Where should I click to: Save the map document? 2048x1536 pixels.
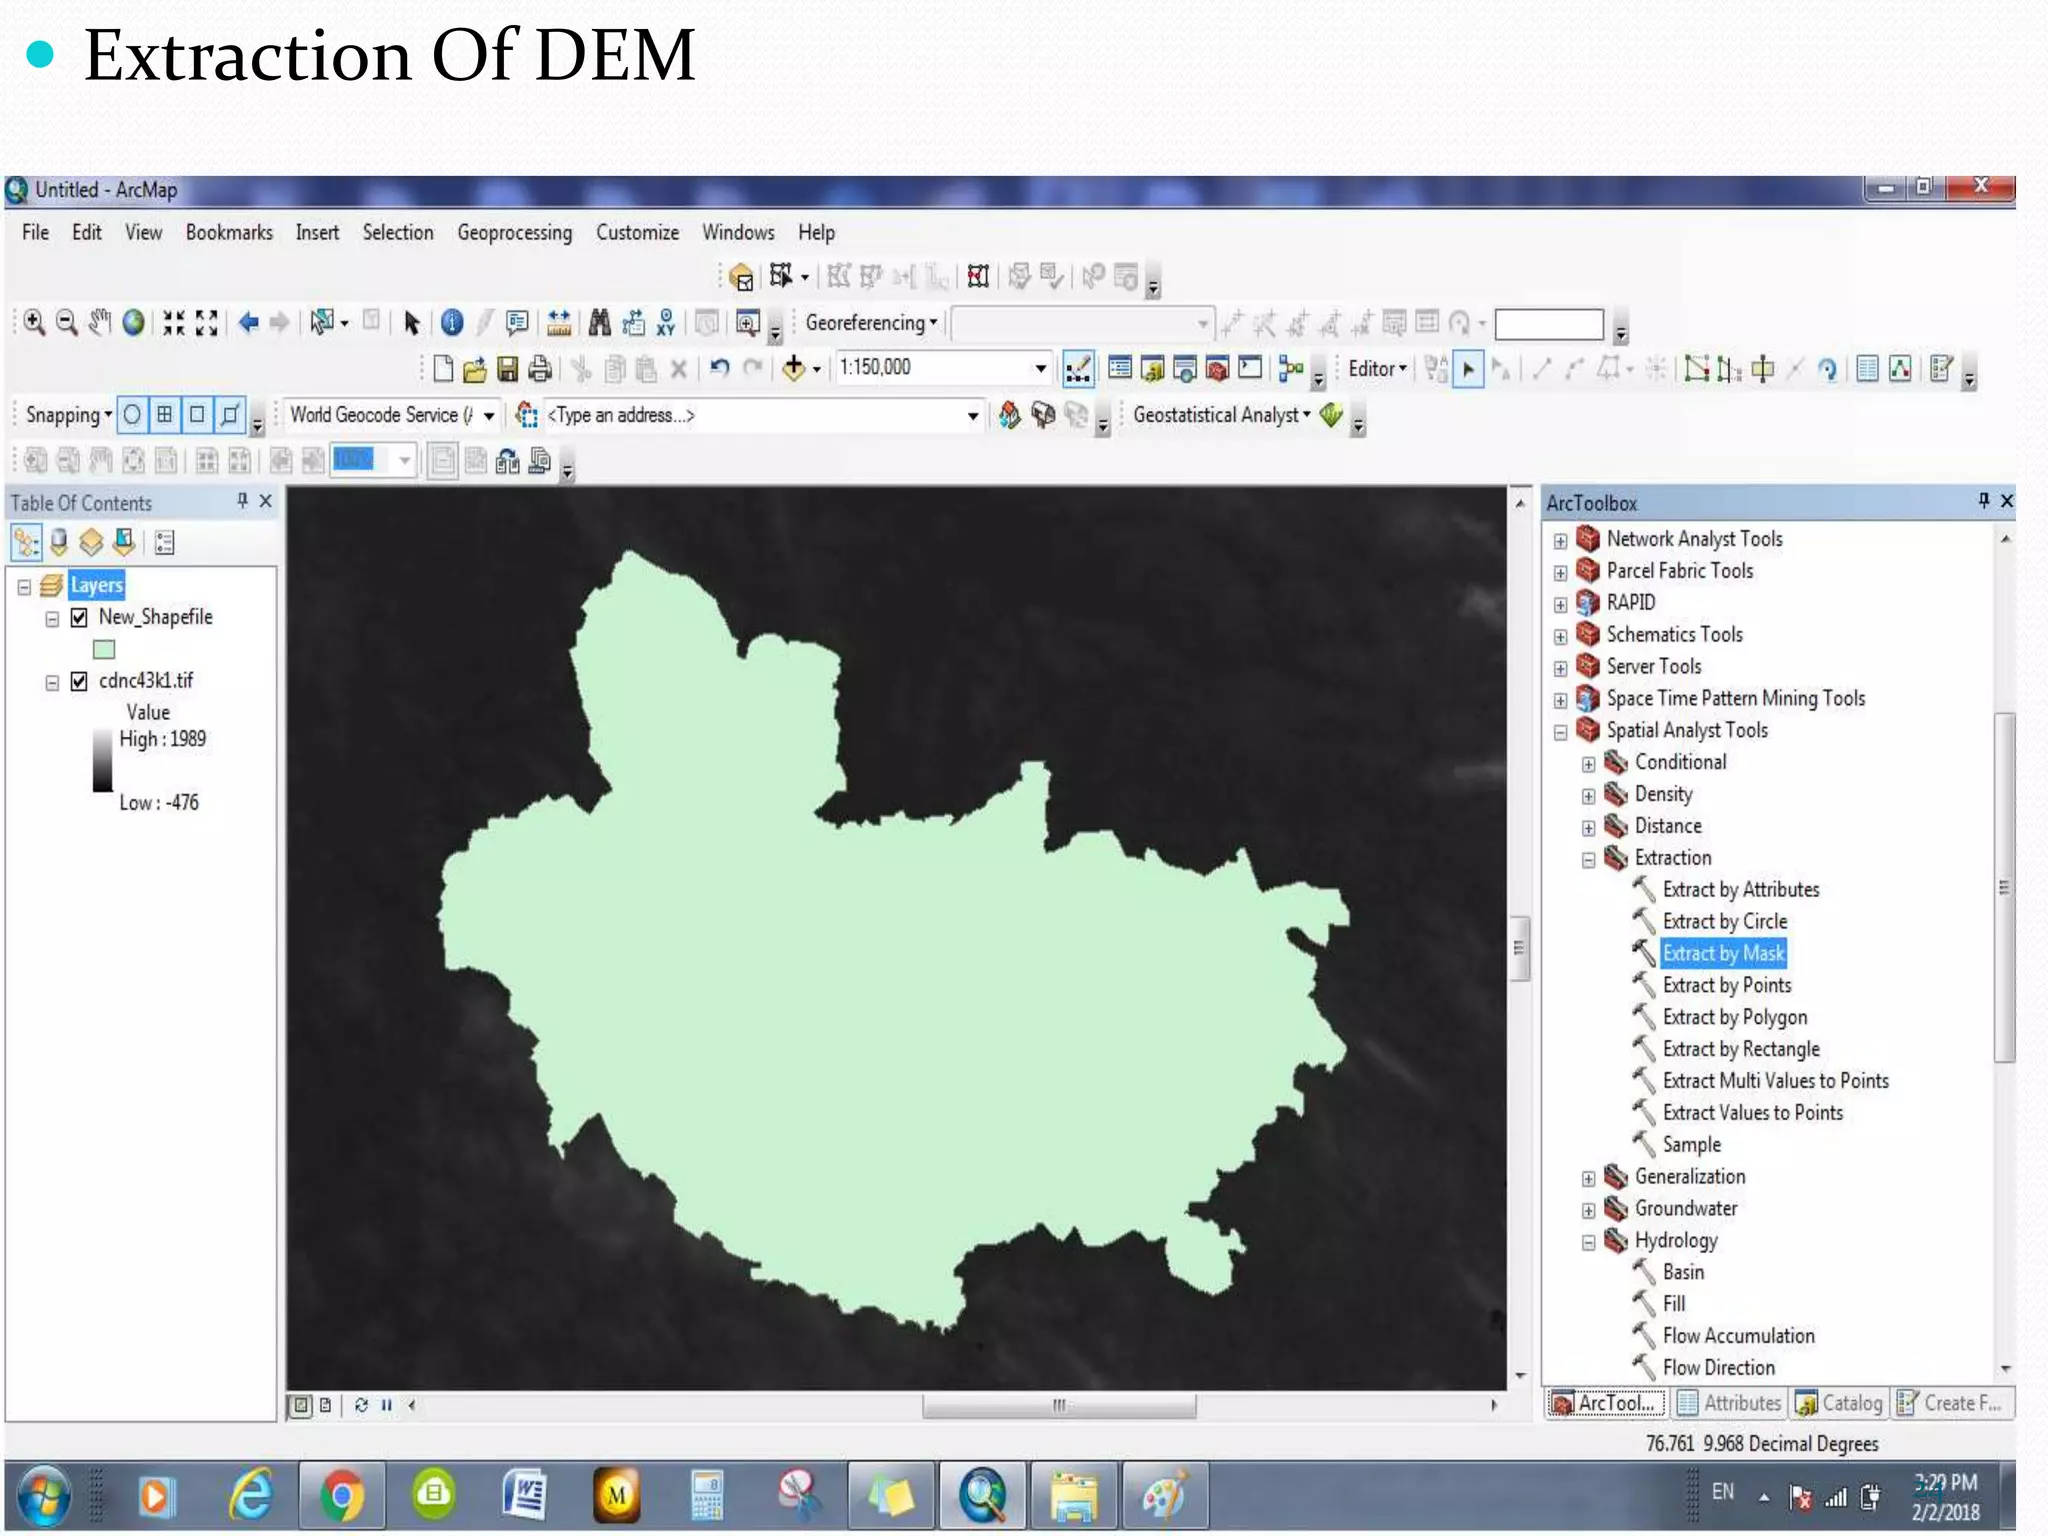[508, 369]
